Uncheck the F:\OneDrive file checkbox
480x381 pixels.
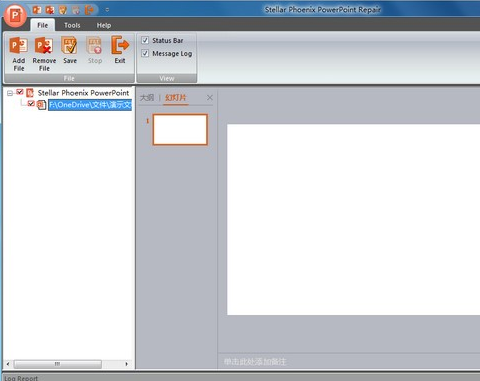(x=31, y=103)
